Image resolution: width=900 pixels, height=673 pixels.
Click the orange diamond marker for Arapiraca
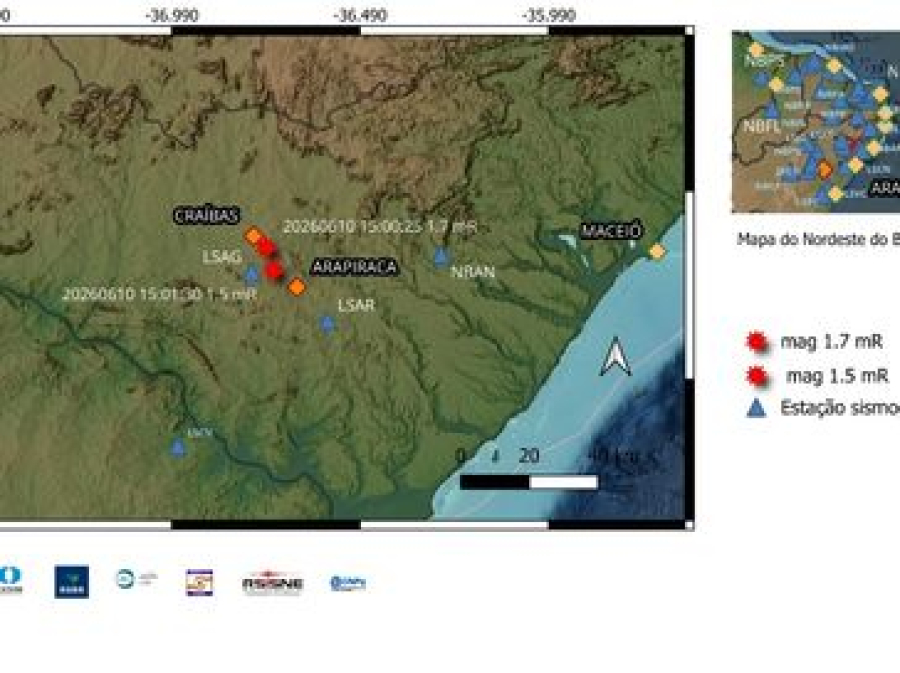(x=297, y=286)
